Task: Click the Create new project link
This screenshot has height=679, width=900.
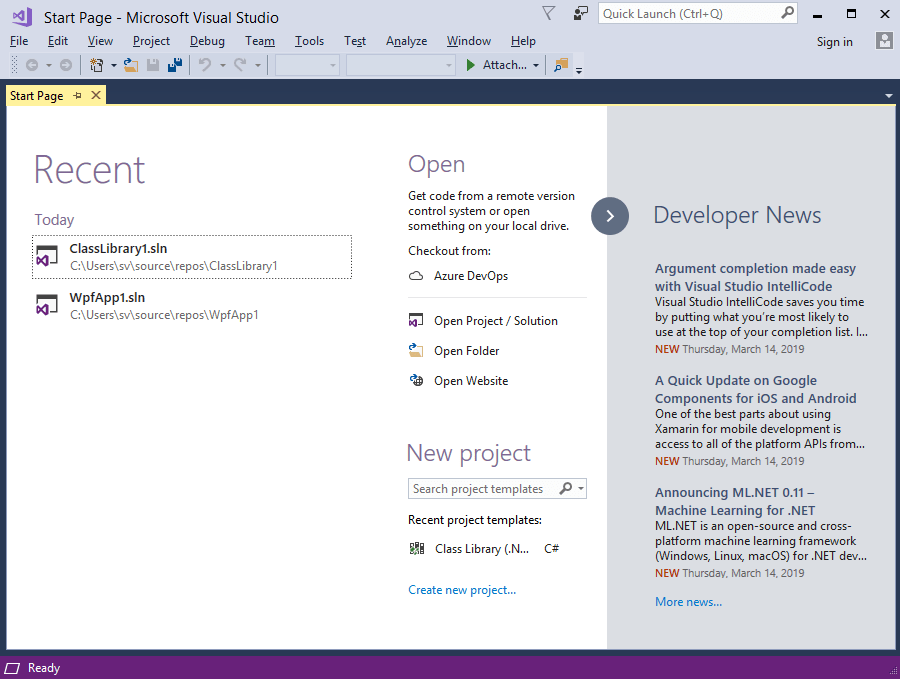Action: pos(462,590)
